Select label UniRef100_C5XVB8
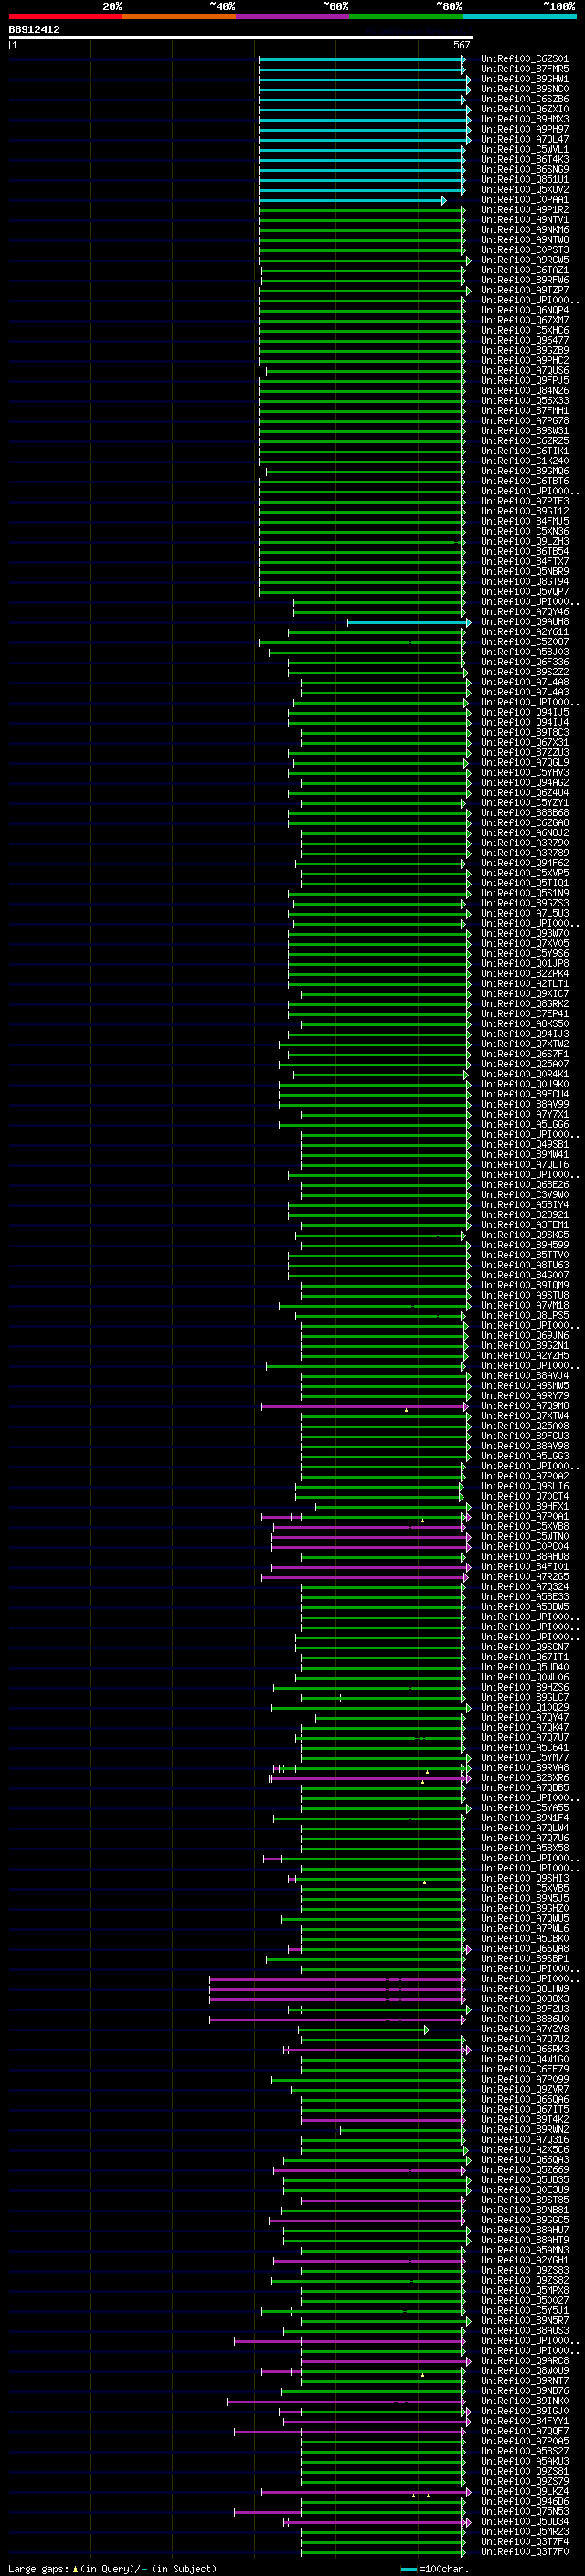The width and height of the screenshot is (585, 2576). (524, 1527)
